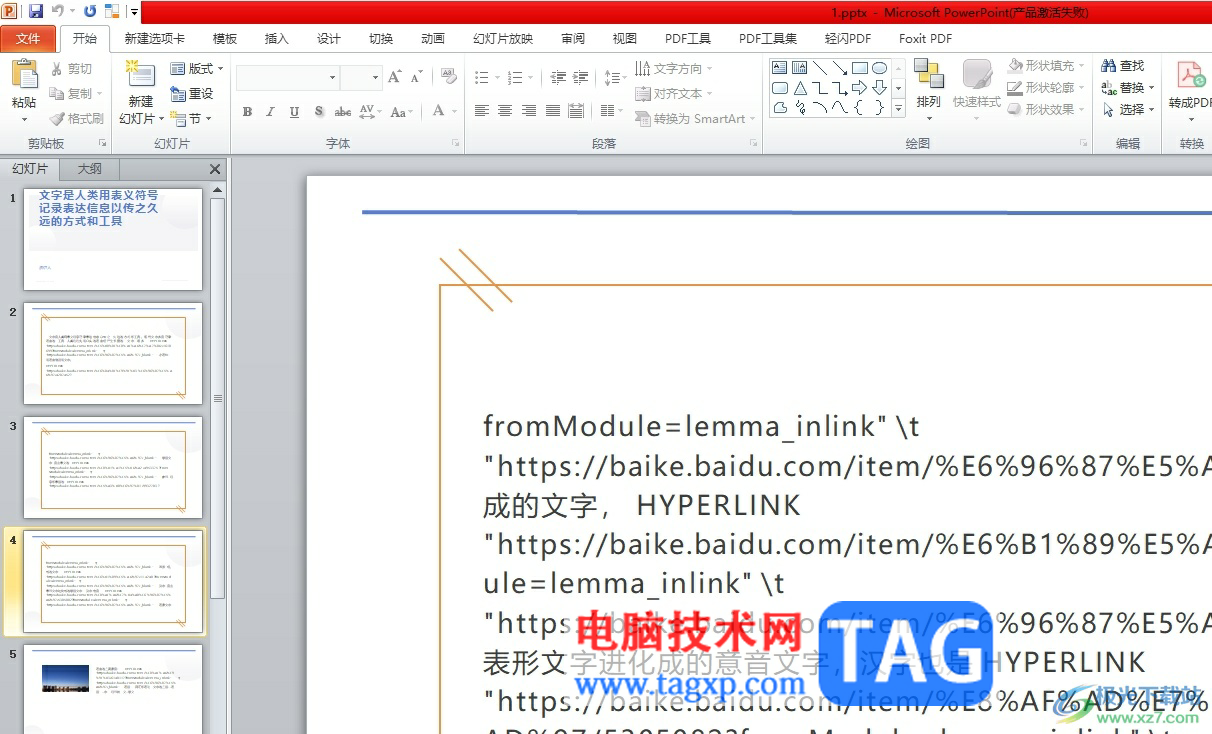Image resolution: width=1212 pixels, height=734 pixels.
Task: Switch to the Slide Show (幻灯片放映) tab
Action: 503,39
